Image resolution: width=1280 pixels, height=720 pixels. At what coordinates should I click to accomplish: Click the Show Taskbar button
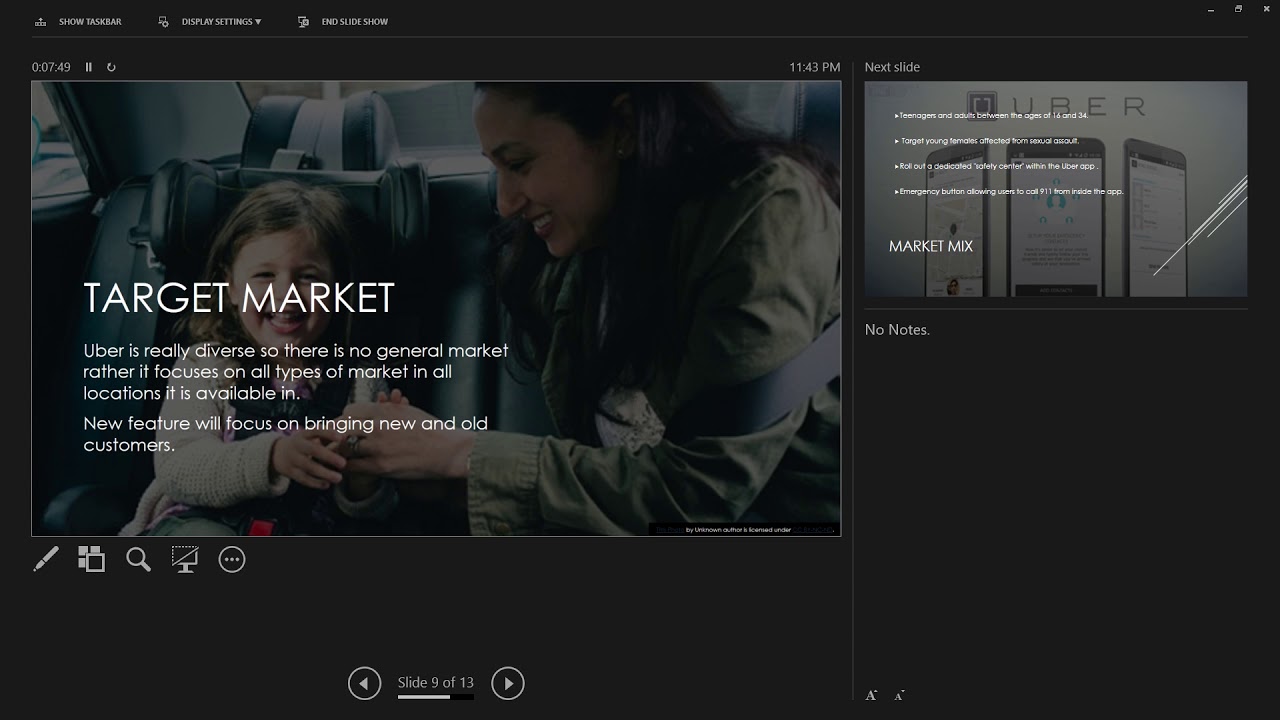tap(78, 21)
